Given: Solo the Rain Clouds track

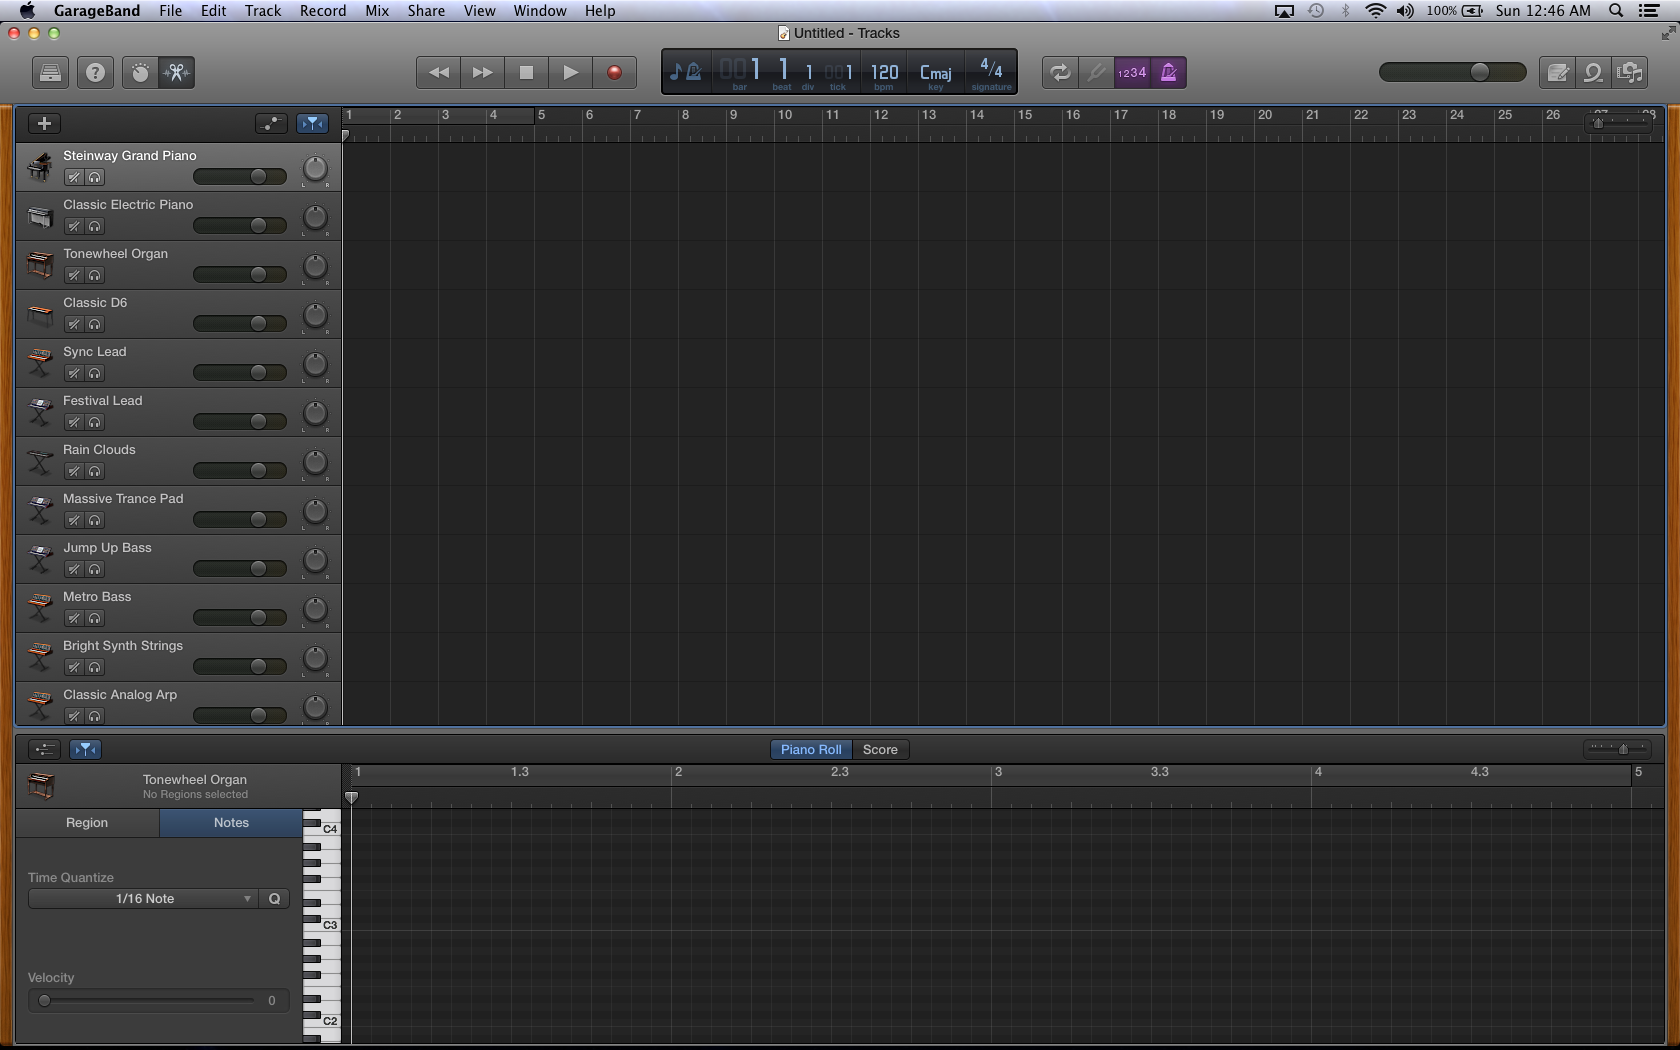Looking at the screenshot, I should (x=95, y=472).
